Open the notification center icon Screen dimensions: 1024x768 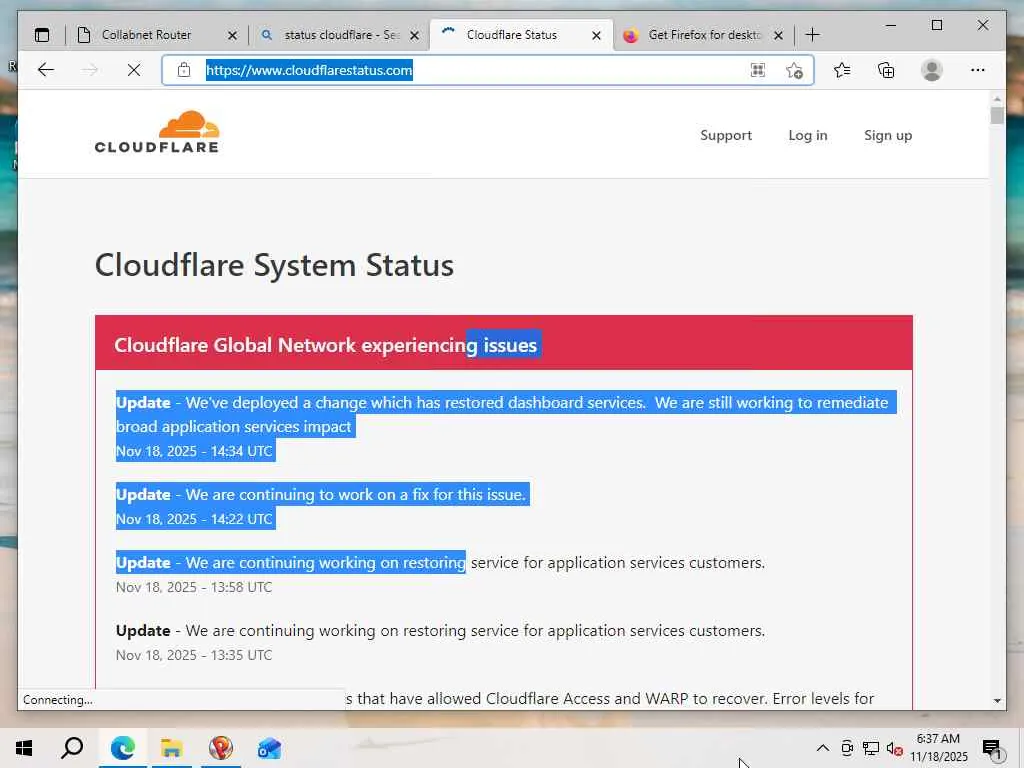point(992,748)
